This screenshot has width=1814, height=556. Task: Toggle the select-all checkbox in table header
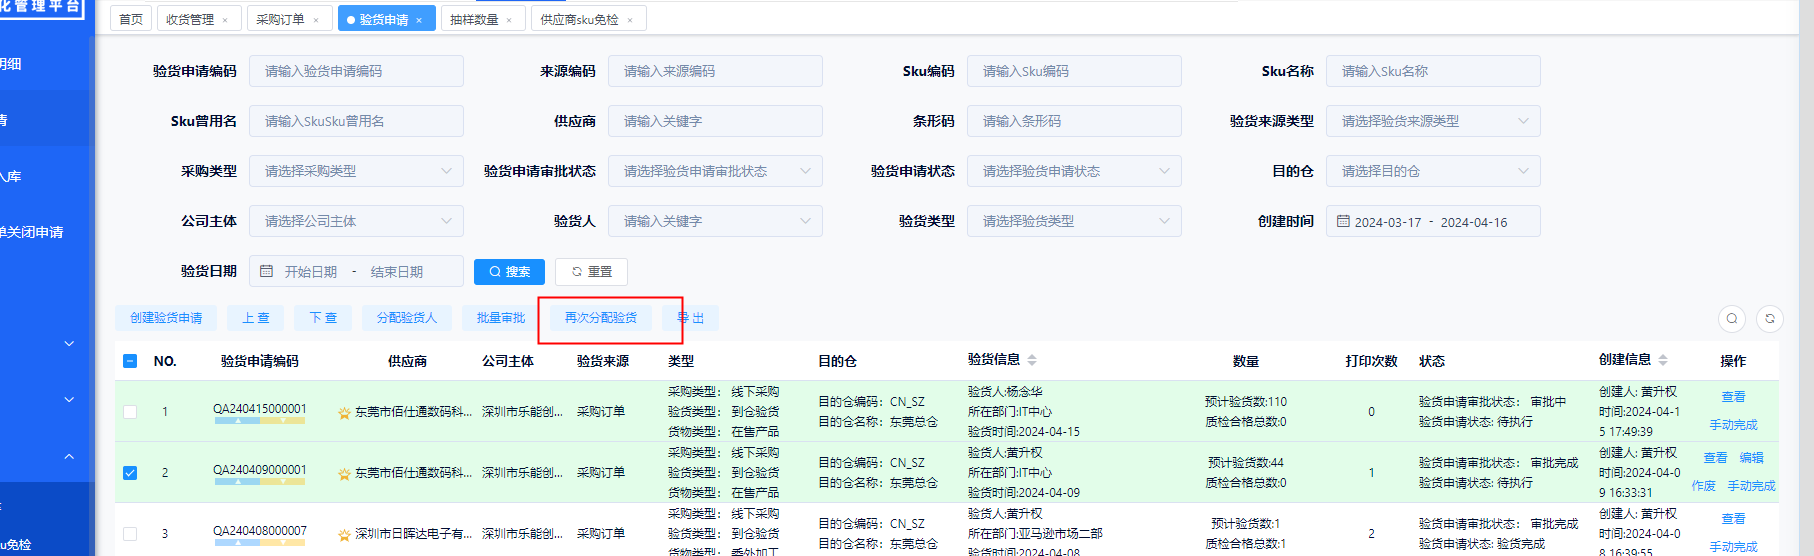point(130,361)
